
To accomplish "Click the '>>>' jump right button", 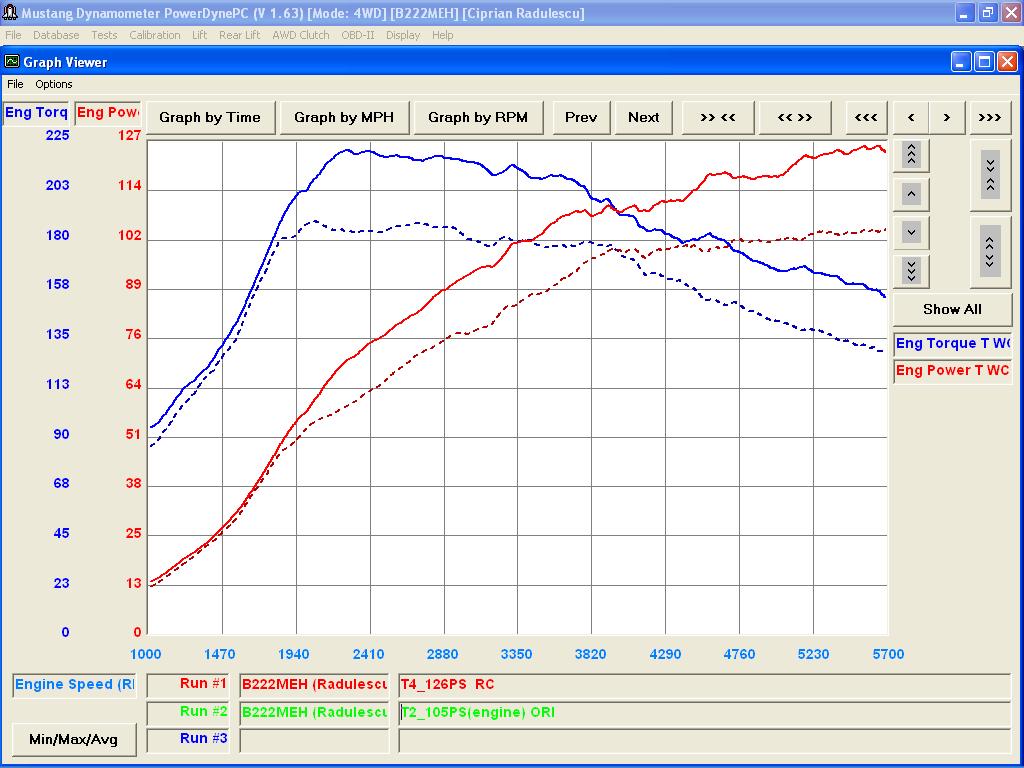I will pos(990,118).
